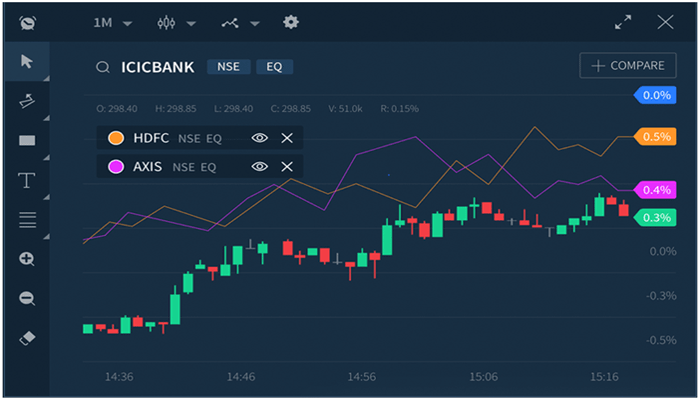Click the V: 51.0k volume value
The image size is (700, 400).
346,109
